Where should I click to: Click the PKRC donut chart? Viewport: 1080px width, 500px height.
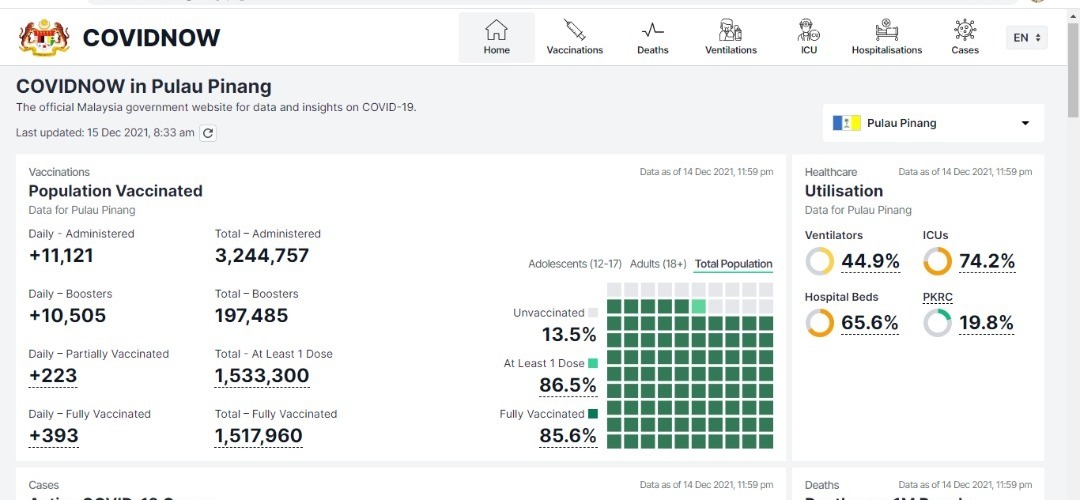point(937,323)
